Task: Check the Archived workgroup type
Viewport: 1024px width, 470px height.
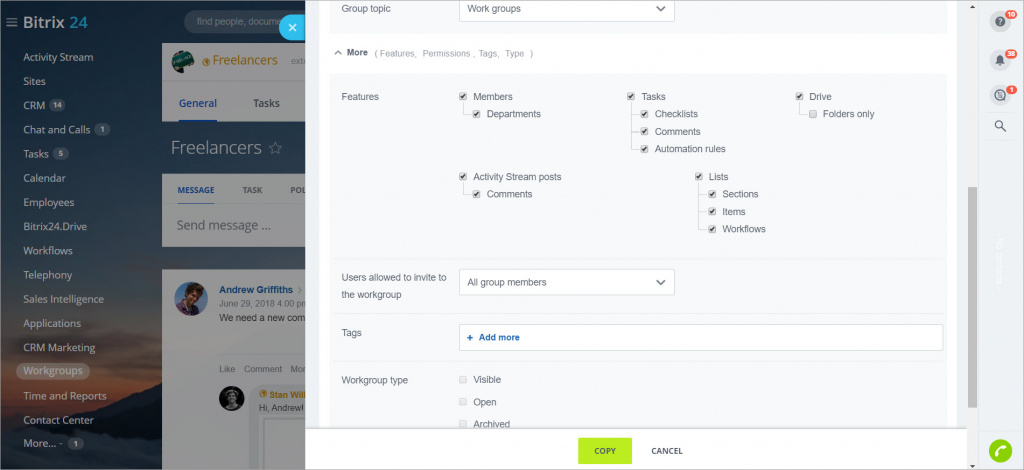Action: pos(463,424)
